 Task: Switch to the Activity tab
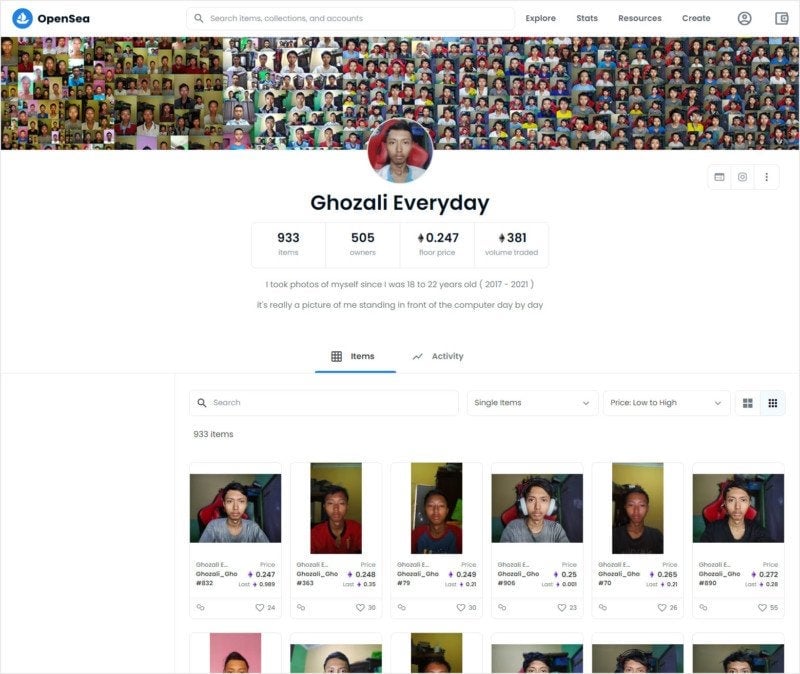coord(438,356)
